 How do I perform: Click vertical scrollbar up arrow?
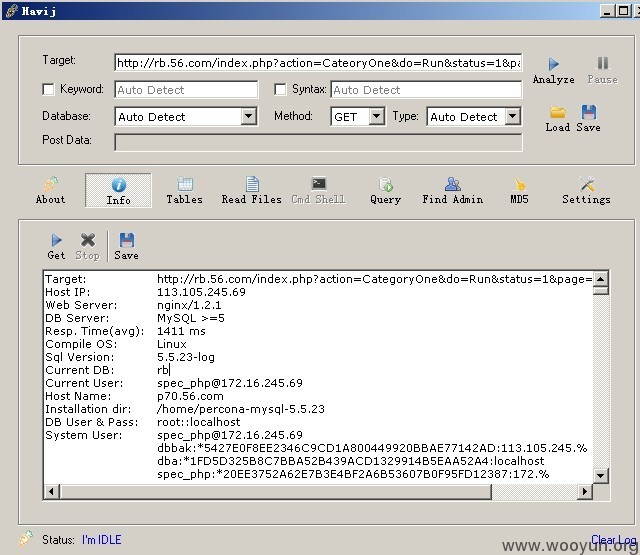(x=600, y=279)
